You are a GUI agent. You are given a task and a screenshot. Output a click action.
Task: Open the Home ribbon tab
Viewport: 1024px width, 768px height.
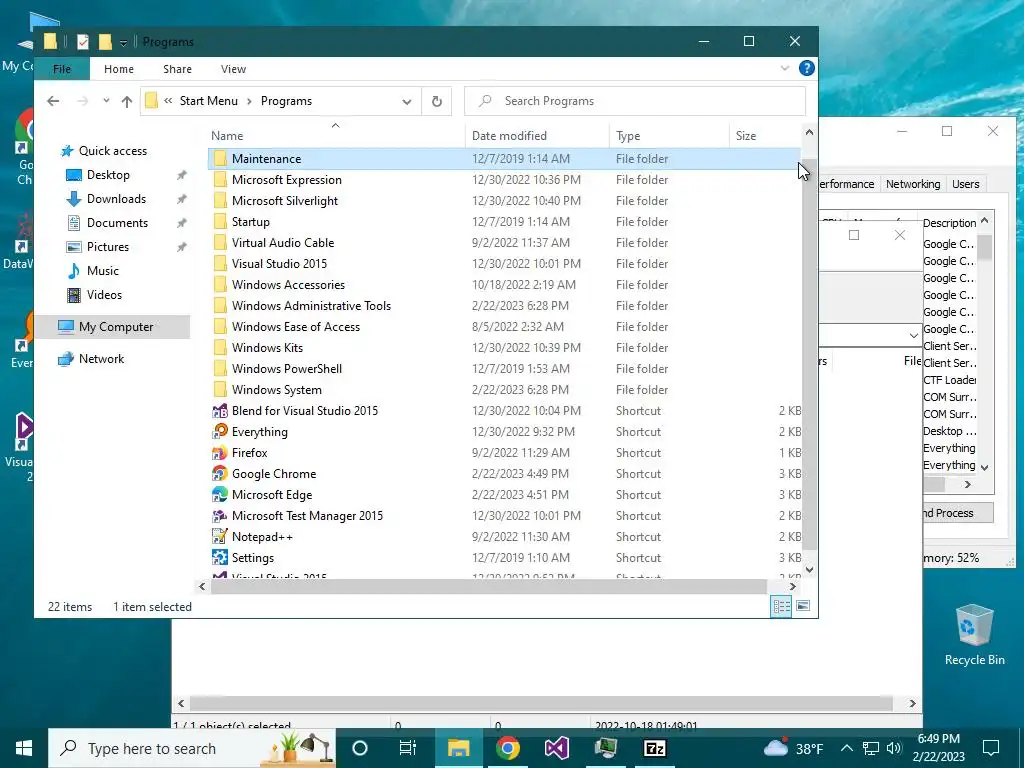[119, 69]
